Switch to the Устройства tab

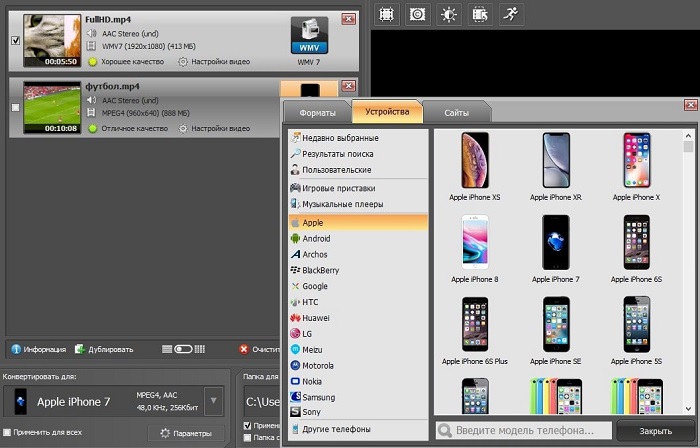[x=387, y=112]
